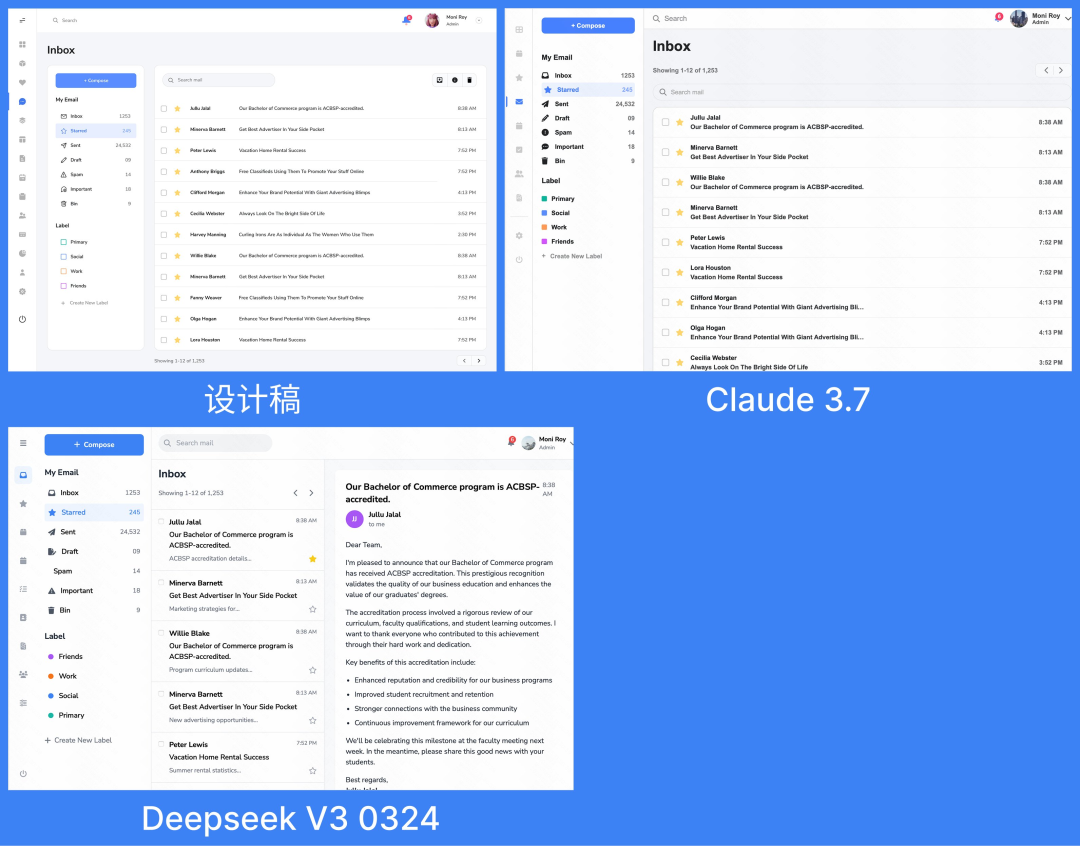
Task: Click info icon in design draft mail toolbar
Action: [455, 80]
